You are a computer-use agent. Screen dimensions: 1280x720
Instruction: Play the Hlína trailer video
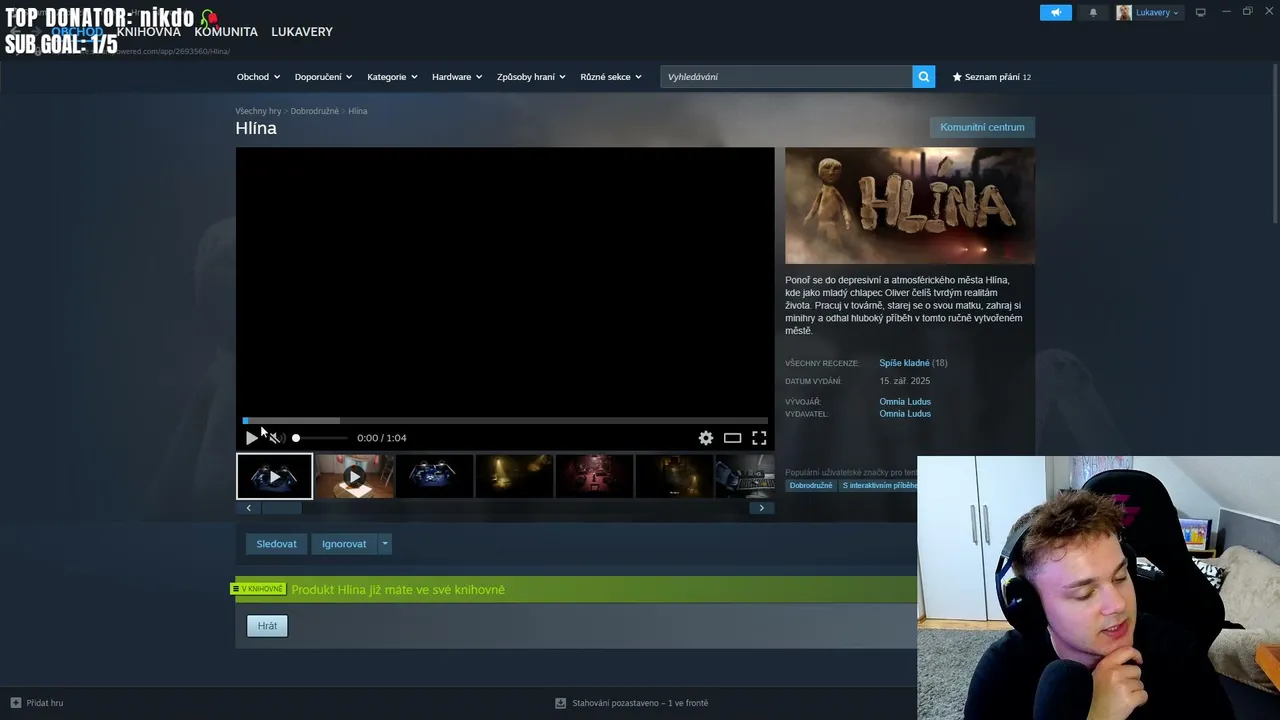point(252,438)
